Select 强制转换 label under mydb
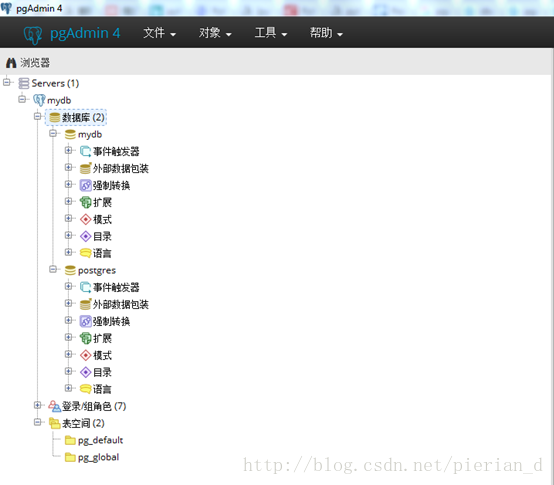Screen dimensions: 554x485 click(x=111, y=185)
